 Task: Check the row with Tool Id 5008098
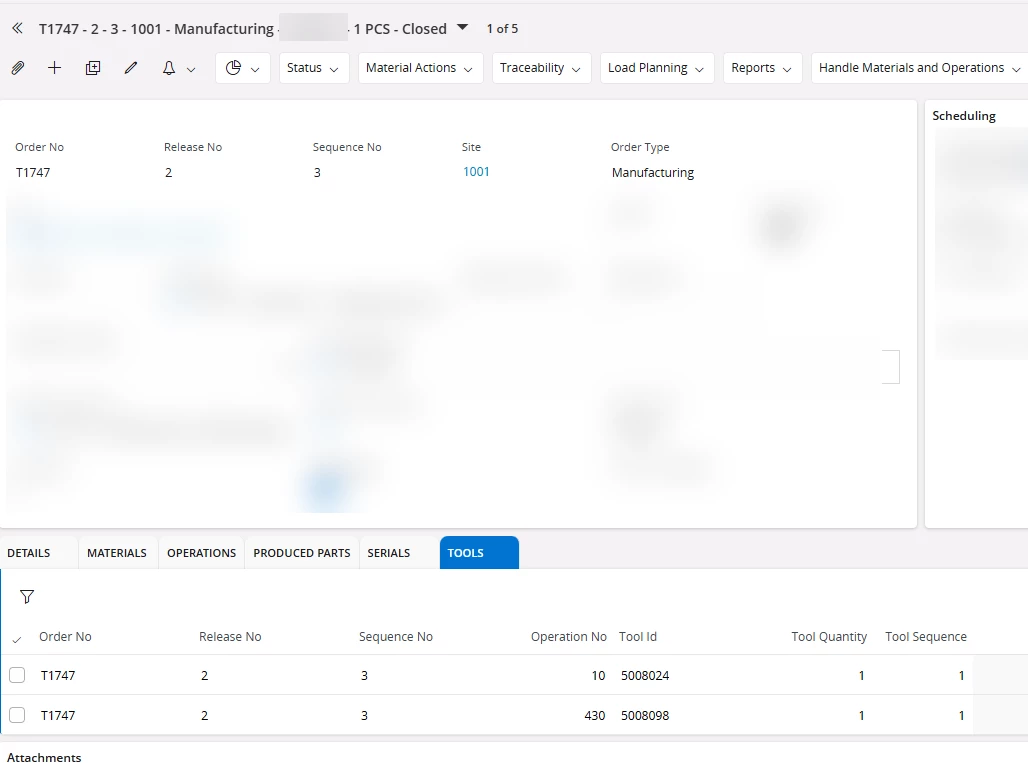[x=17, y=715]
